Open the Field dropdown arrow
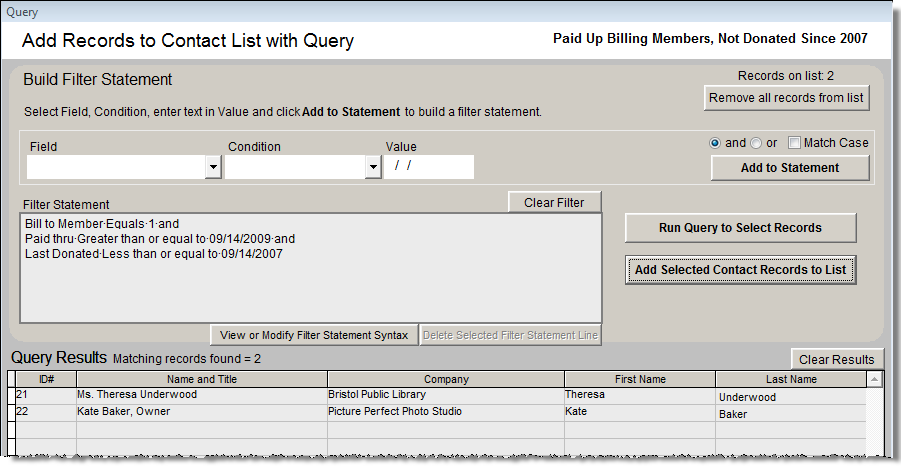This screenshot has width=901, height=466. pos(213,167)
